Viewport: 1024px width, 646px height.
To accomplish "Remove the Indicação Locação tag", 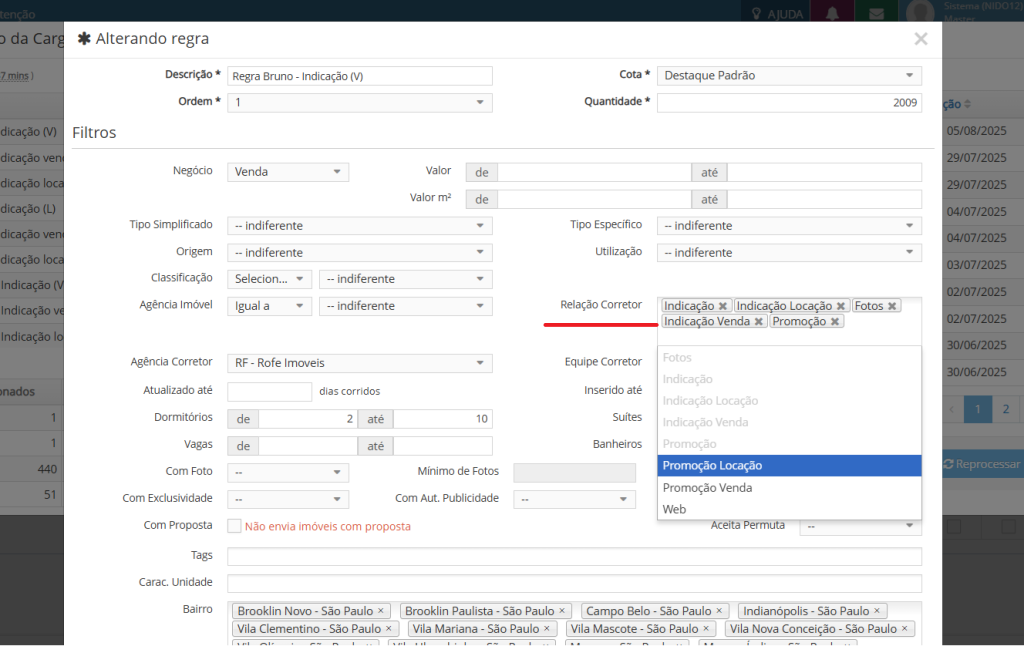I will pos(841,306).
